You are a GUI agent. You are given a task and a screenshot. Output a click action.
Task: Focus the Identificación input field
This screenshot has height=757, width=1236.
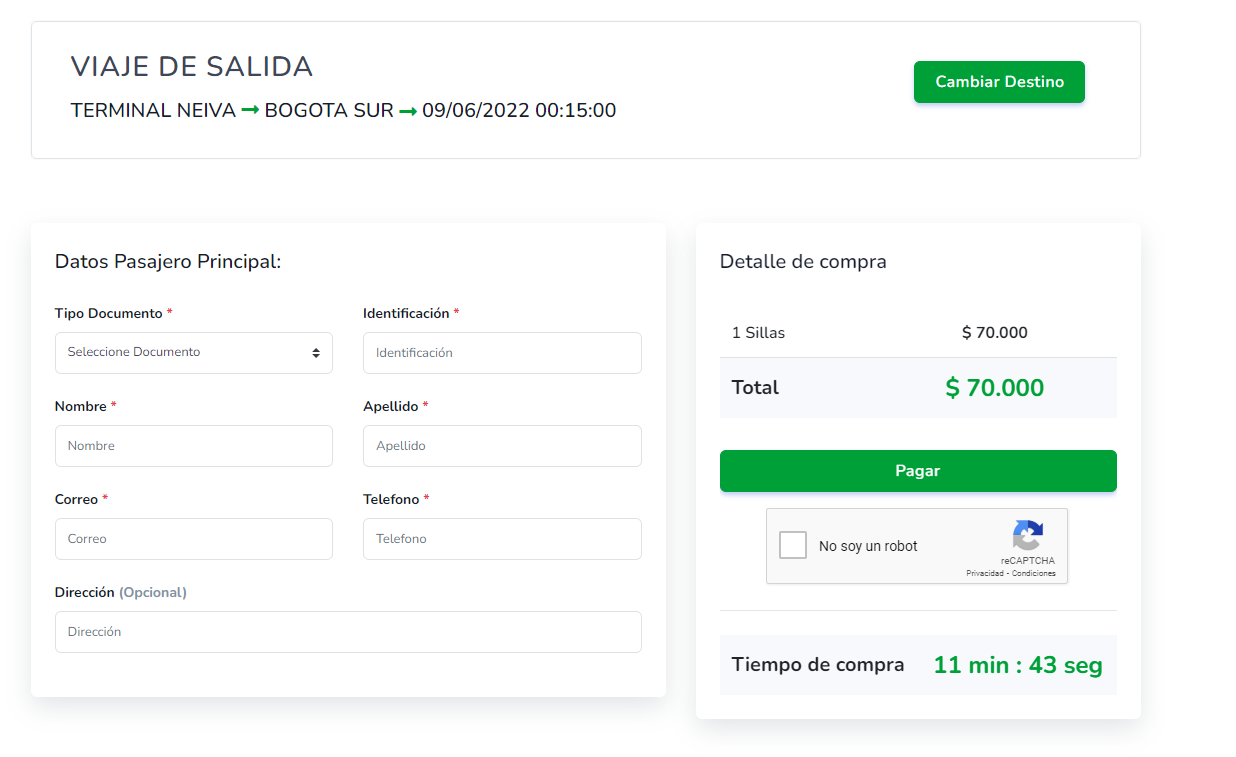click(502, 353)
